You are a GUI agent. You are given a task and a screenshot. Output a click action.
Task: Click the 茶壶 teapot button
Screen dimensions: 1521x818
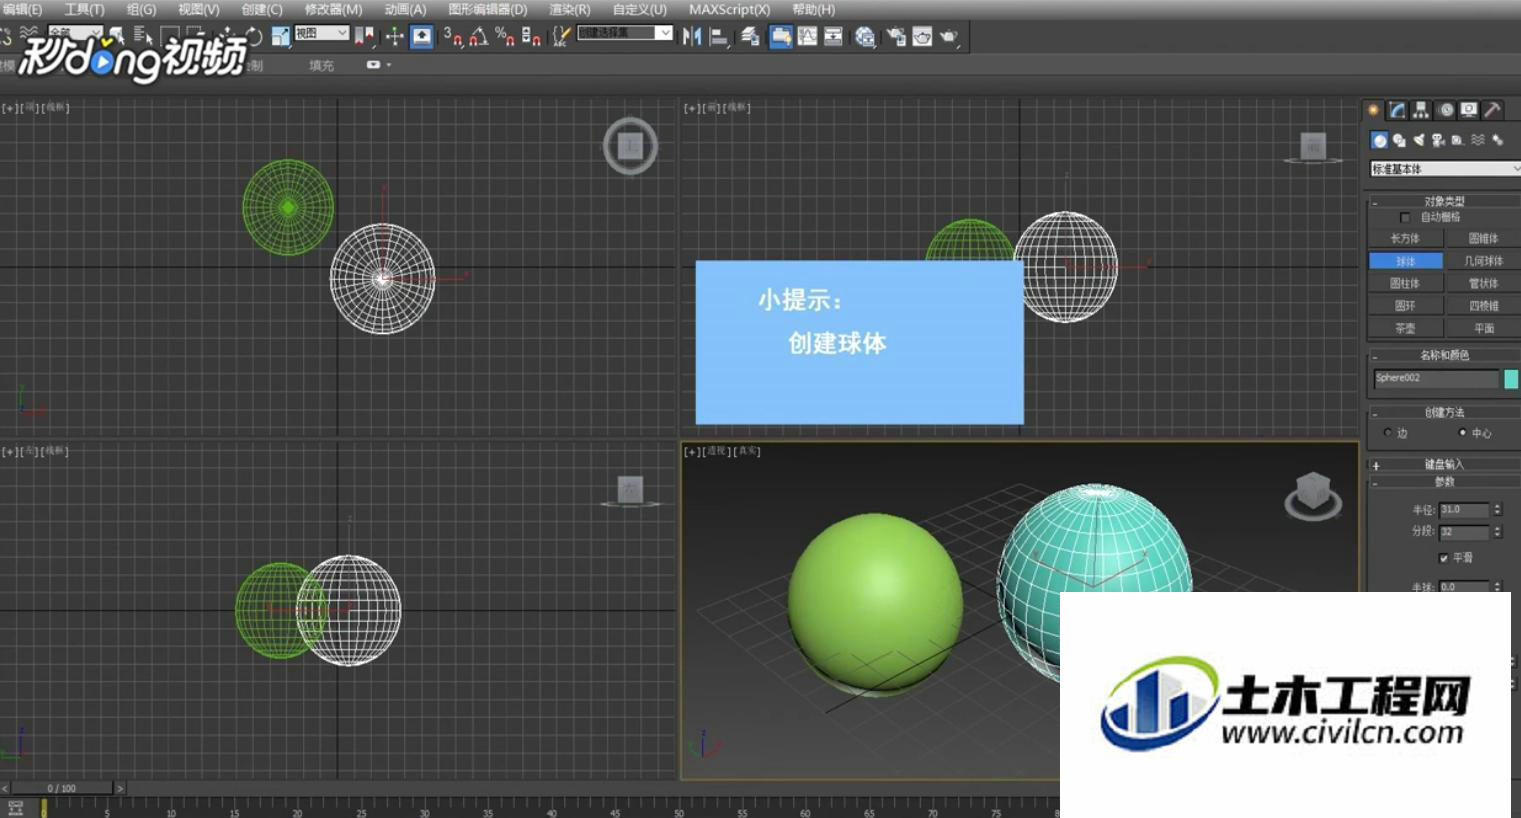pyautogui.click(x=1405, y=328)
